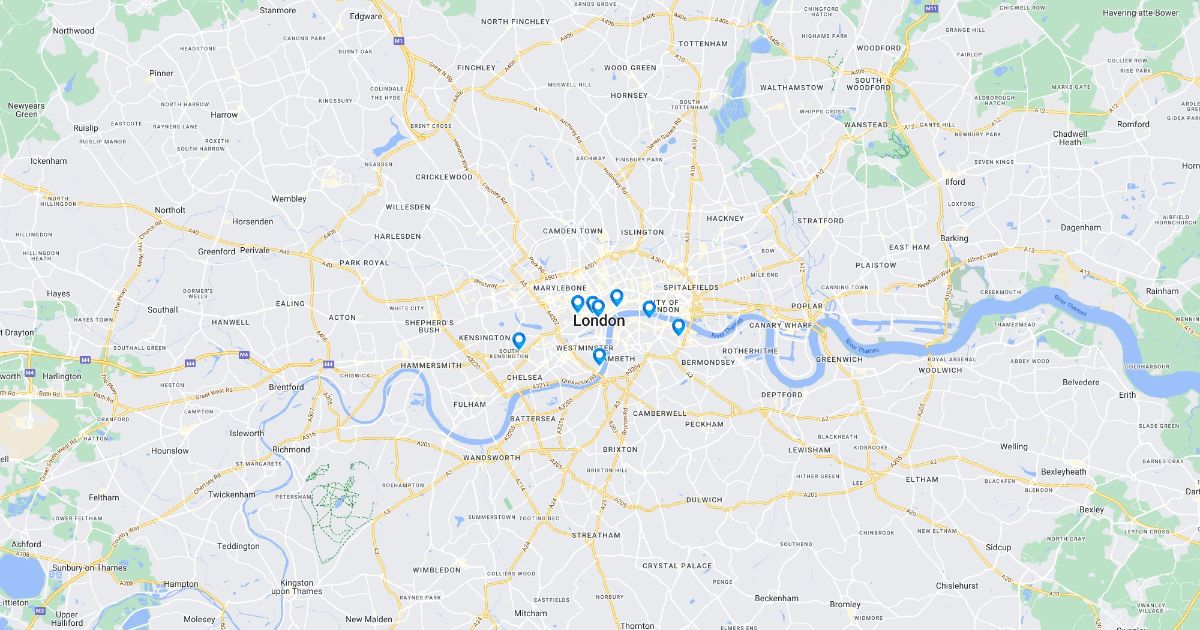Click the M1 motorway shield near Edgware

point(398,41)
